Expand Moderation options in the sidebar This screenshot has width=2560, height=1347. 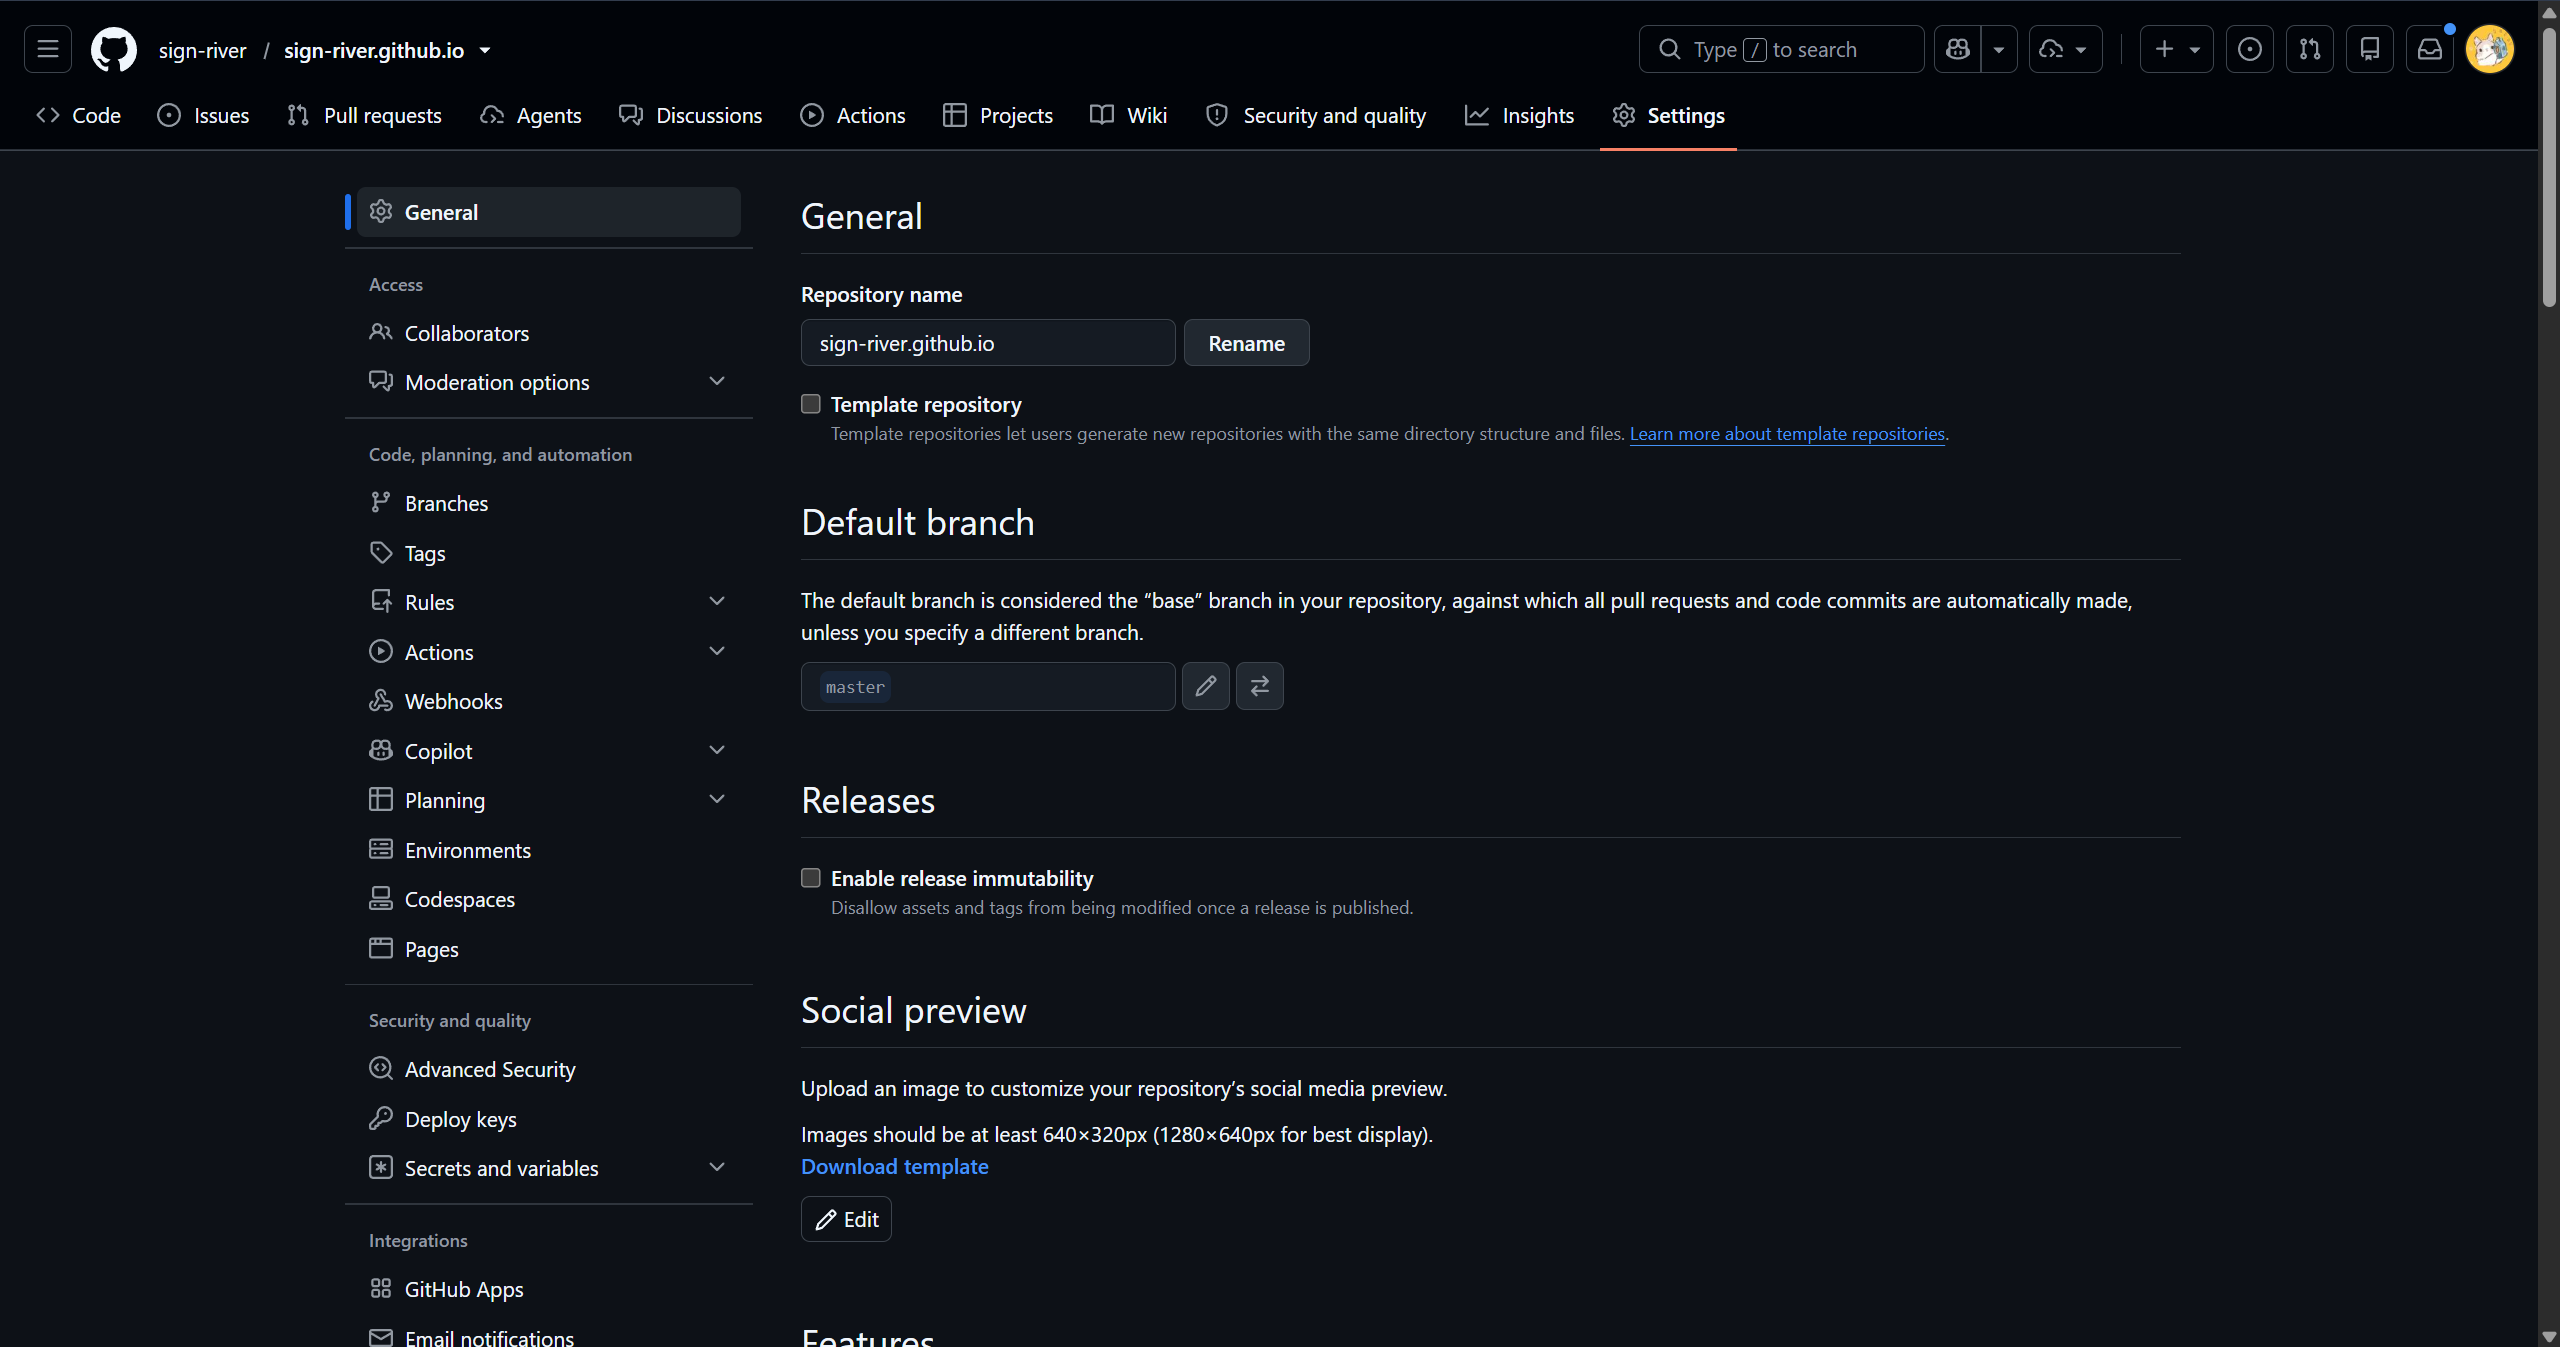pos(549,382)
